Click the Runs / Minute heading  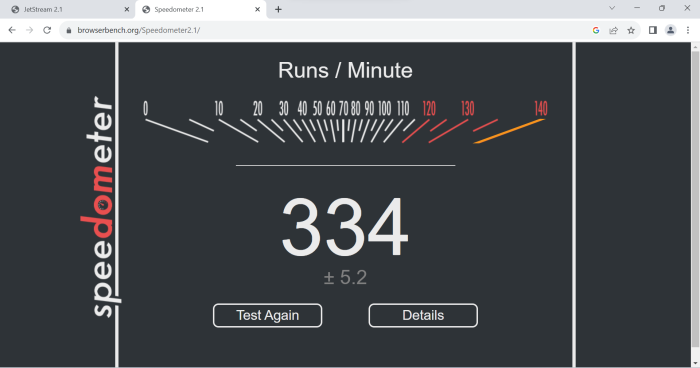pos(345,70)
